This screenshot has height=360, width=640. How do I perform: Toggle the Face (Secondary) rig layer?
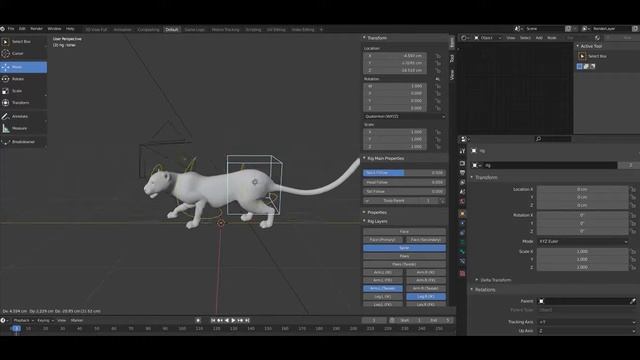click(x=426, y=240)
